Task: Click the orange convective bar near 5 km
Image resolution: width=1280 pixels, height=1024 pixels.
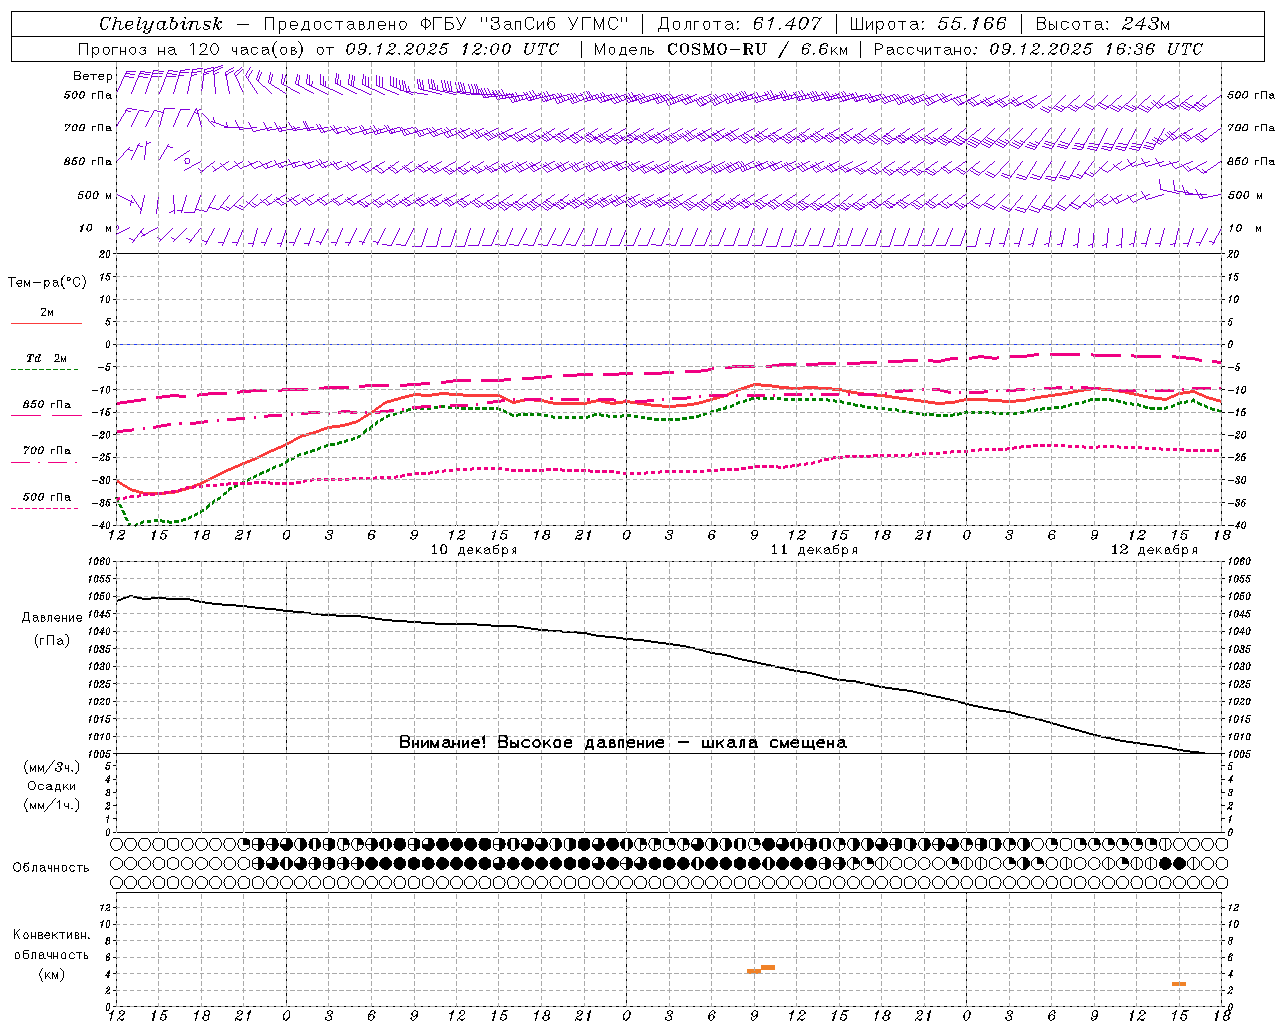Action: (768, 967)
